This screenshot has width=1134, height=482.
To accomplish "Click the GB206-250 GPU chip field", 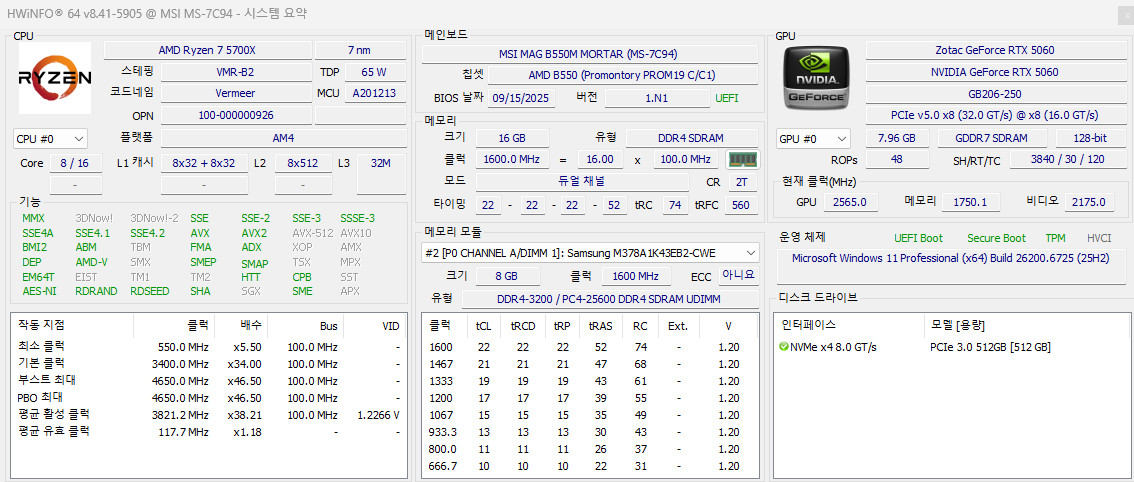I will click(x=994, y=93).
